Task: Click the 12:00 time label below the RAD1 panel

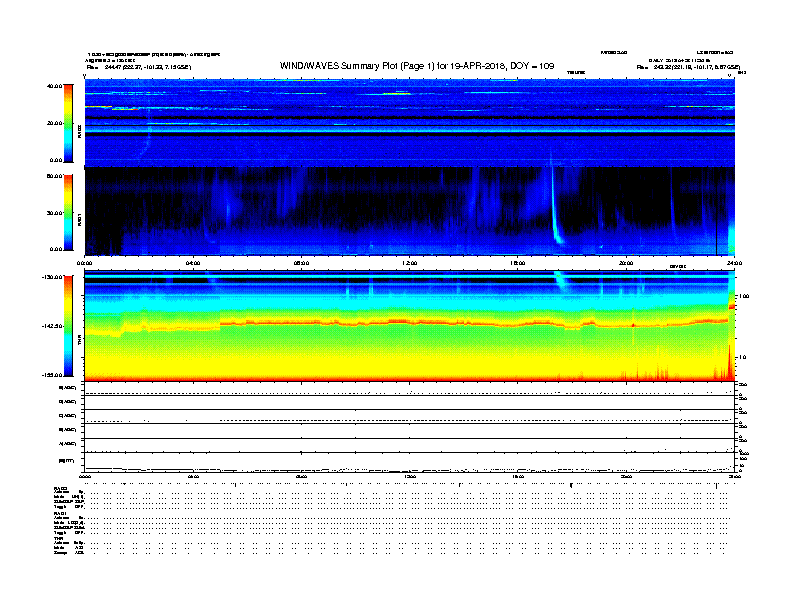Action: [410, 263]
